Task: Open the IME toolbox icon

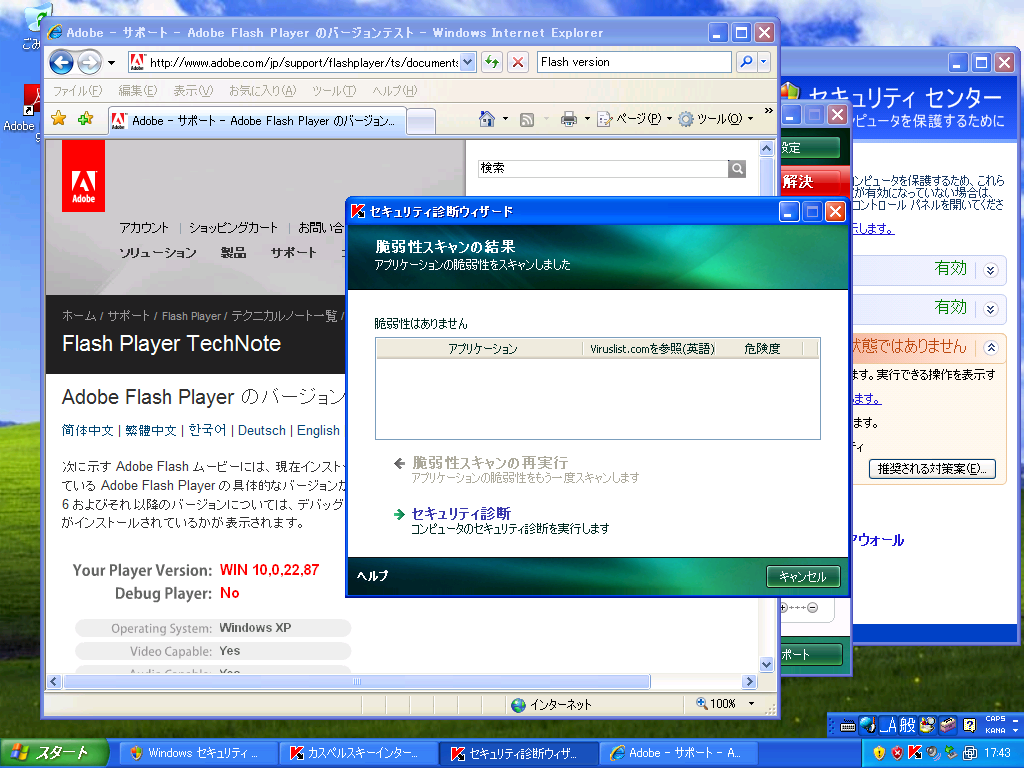Action: point(948,725)
